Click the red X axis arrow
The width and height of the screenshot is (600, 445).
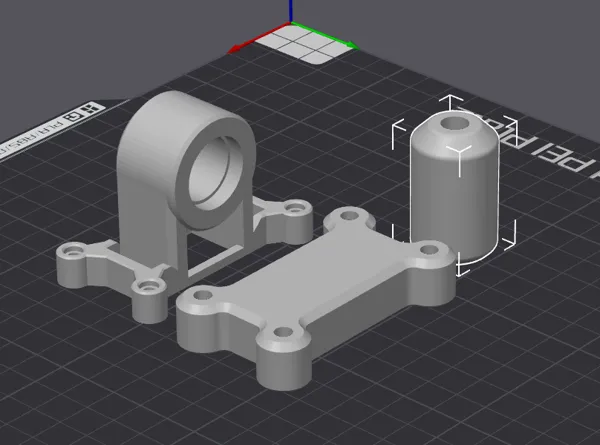pyautogui.click(x=259, y=37)
